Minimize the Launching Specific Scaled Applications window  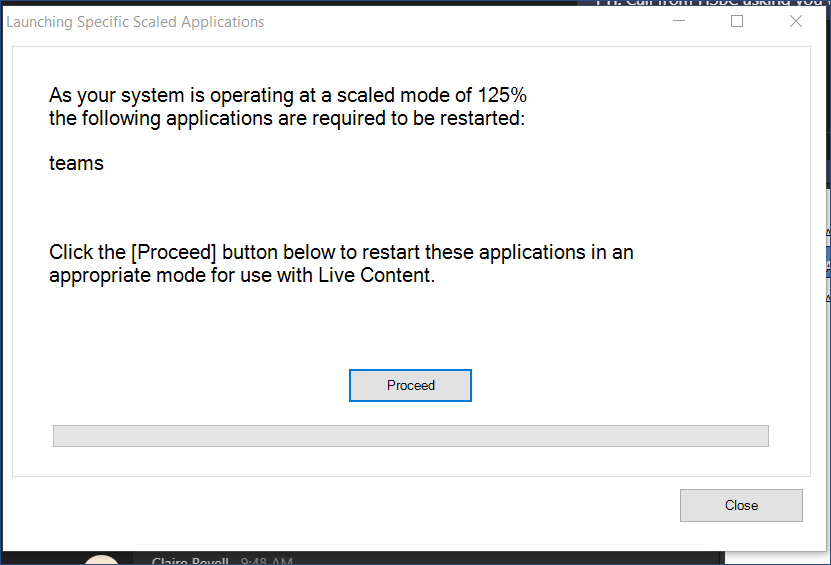coord(679,21)
